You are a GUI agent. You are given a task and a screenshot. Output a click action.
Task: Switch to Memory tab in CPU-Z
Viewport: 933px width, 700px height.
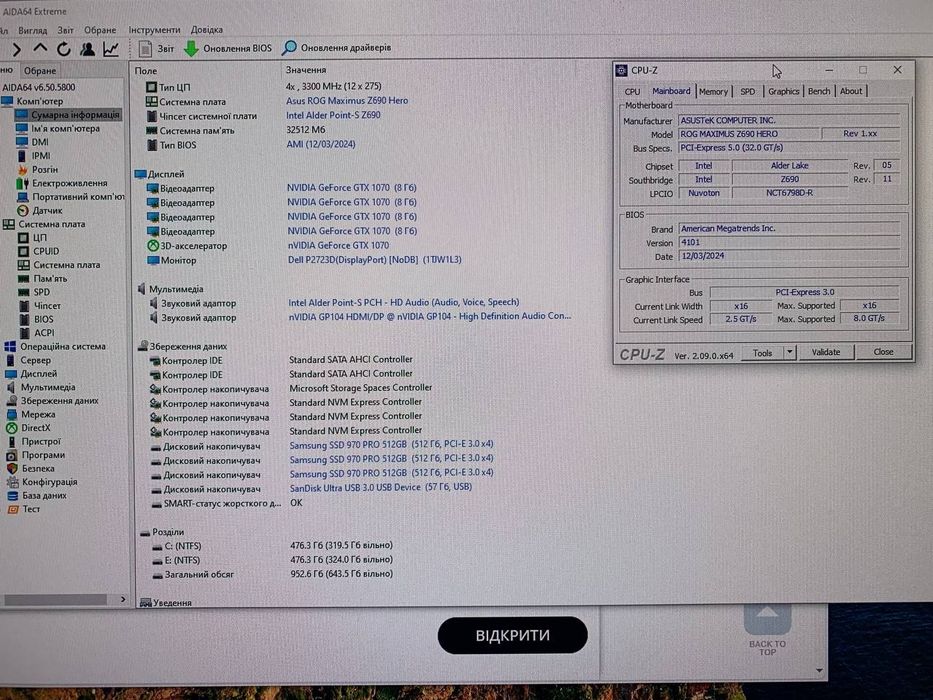click(713, 91)
